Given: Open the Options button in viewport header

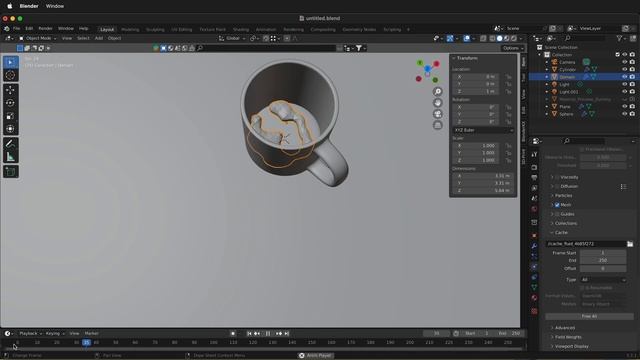Looking at the screenshot, I should click(x=513, y=48).
